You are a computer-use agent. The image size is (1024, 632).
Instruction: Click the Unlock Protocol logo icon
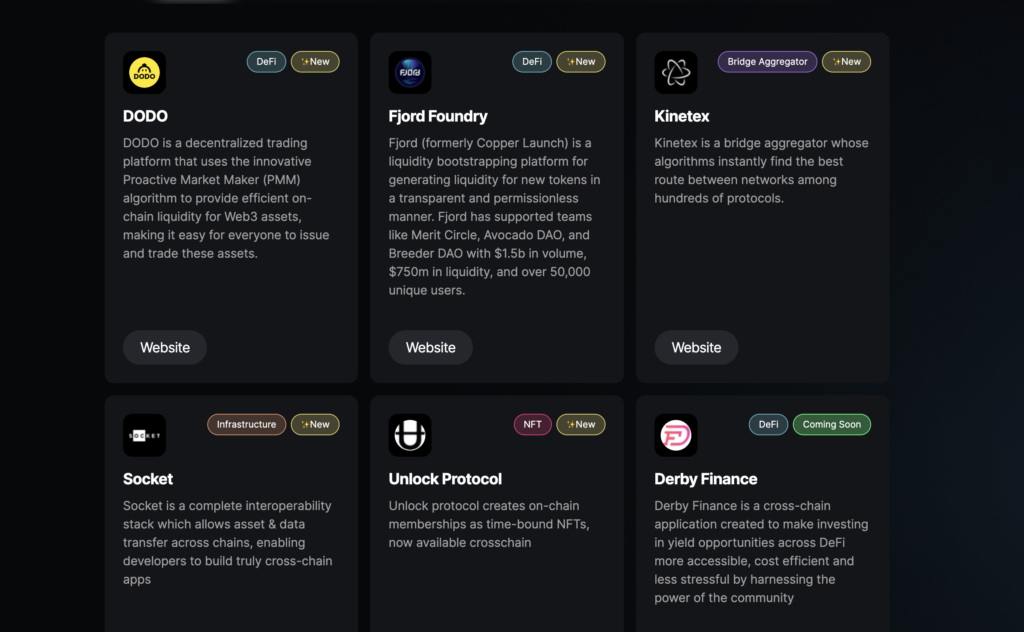(410, 436)
